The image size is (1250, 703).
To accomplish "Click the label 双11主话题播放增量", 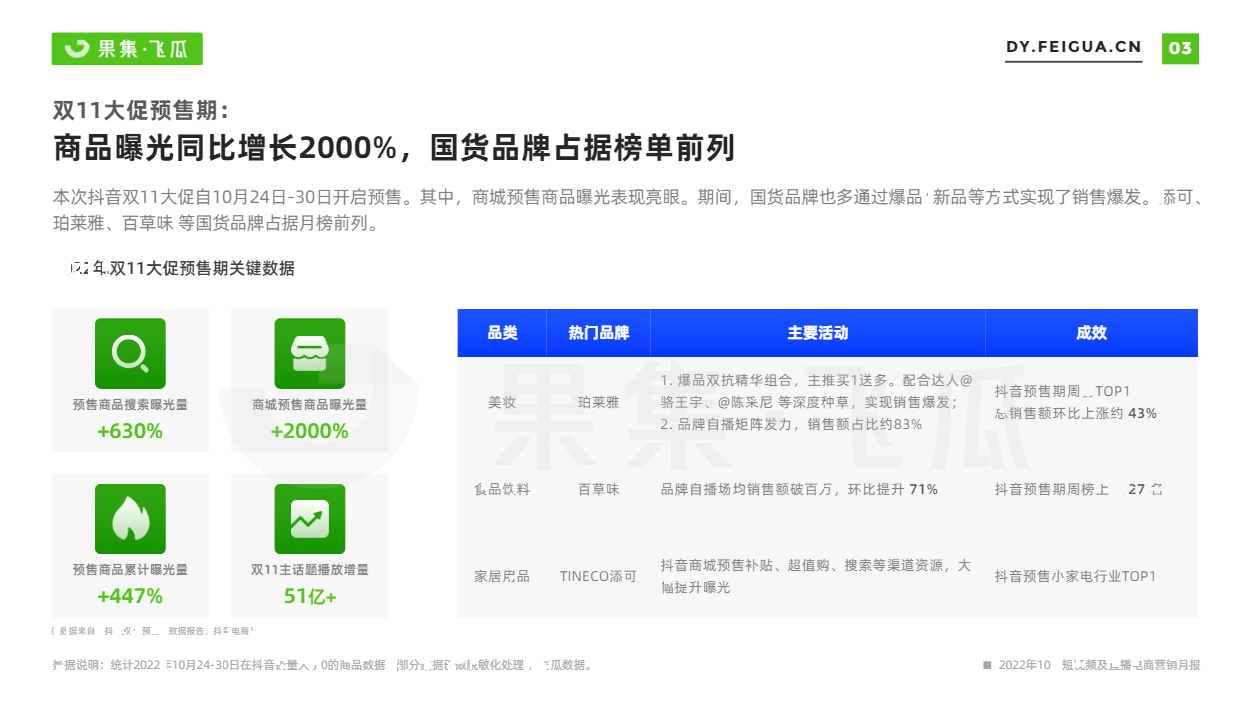I will point(310,569).
